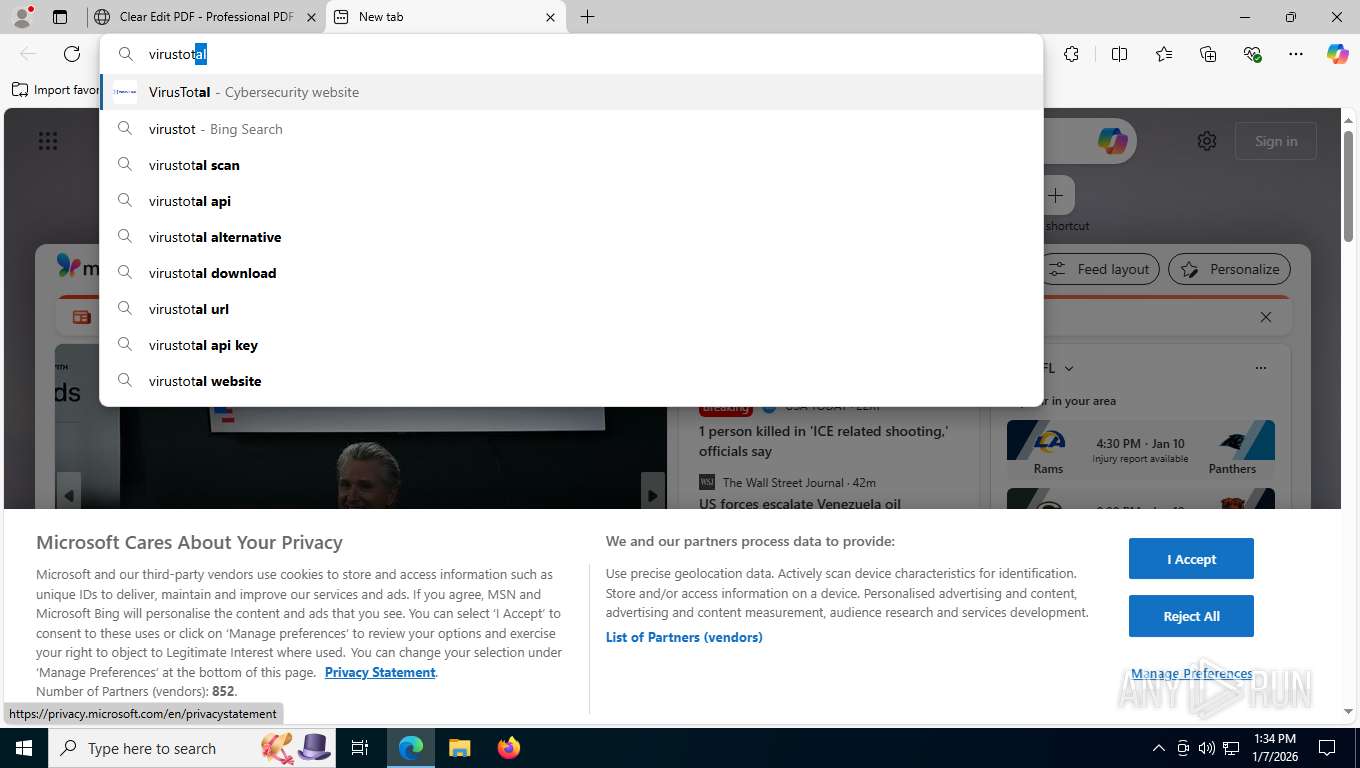Open Manage Preferences link

coord(1191,674)
